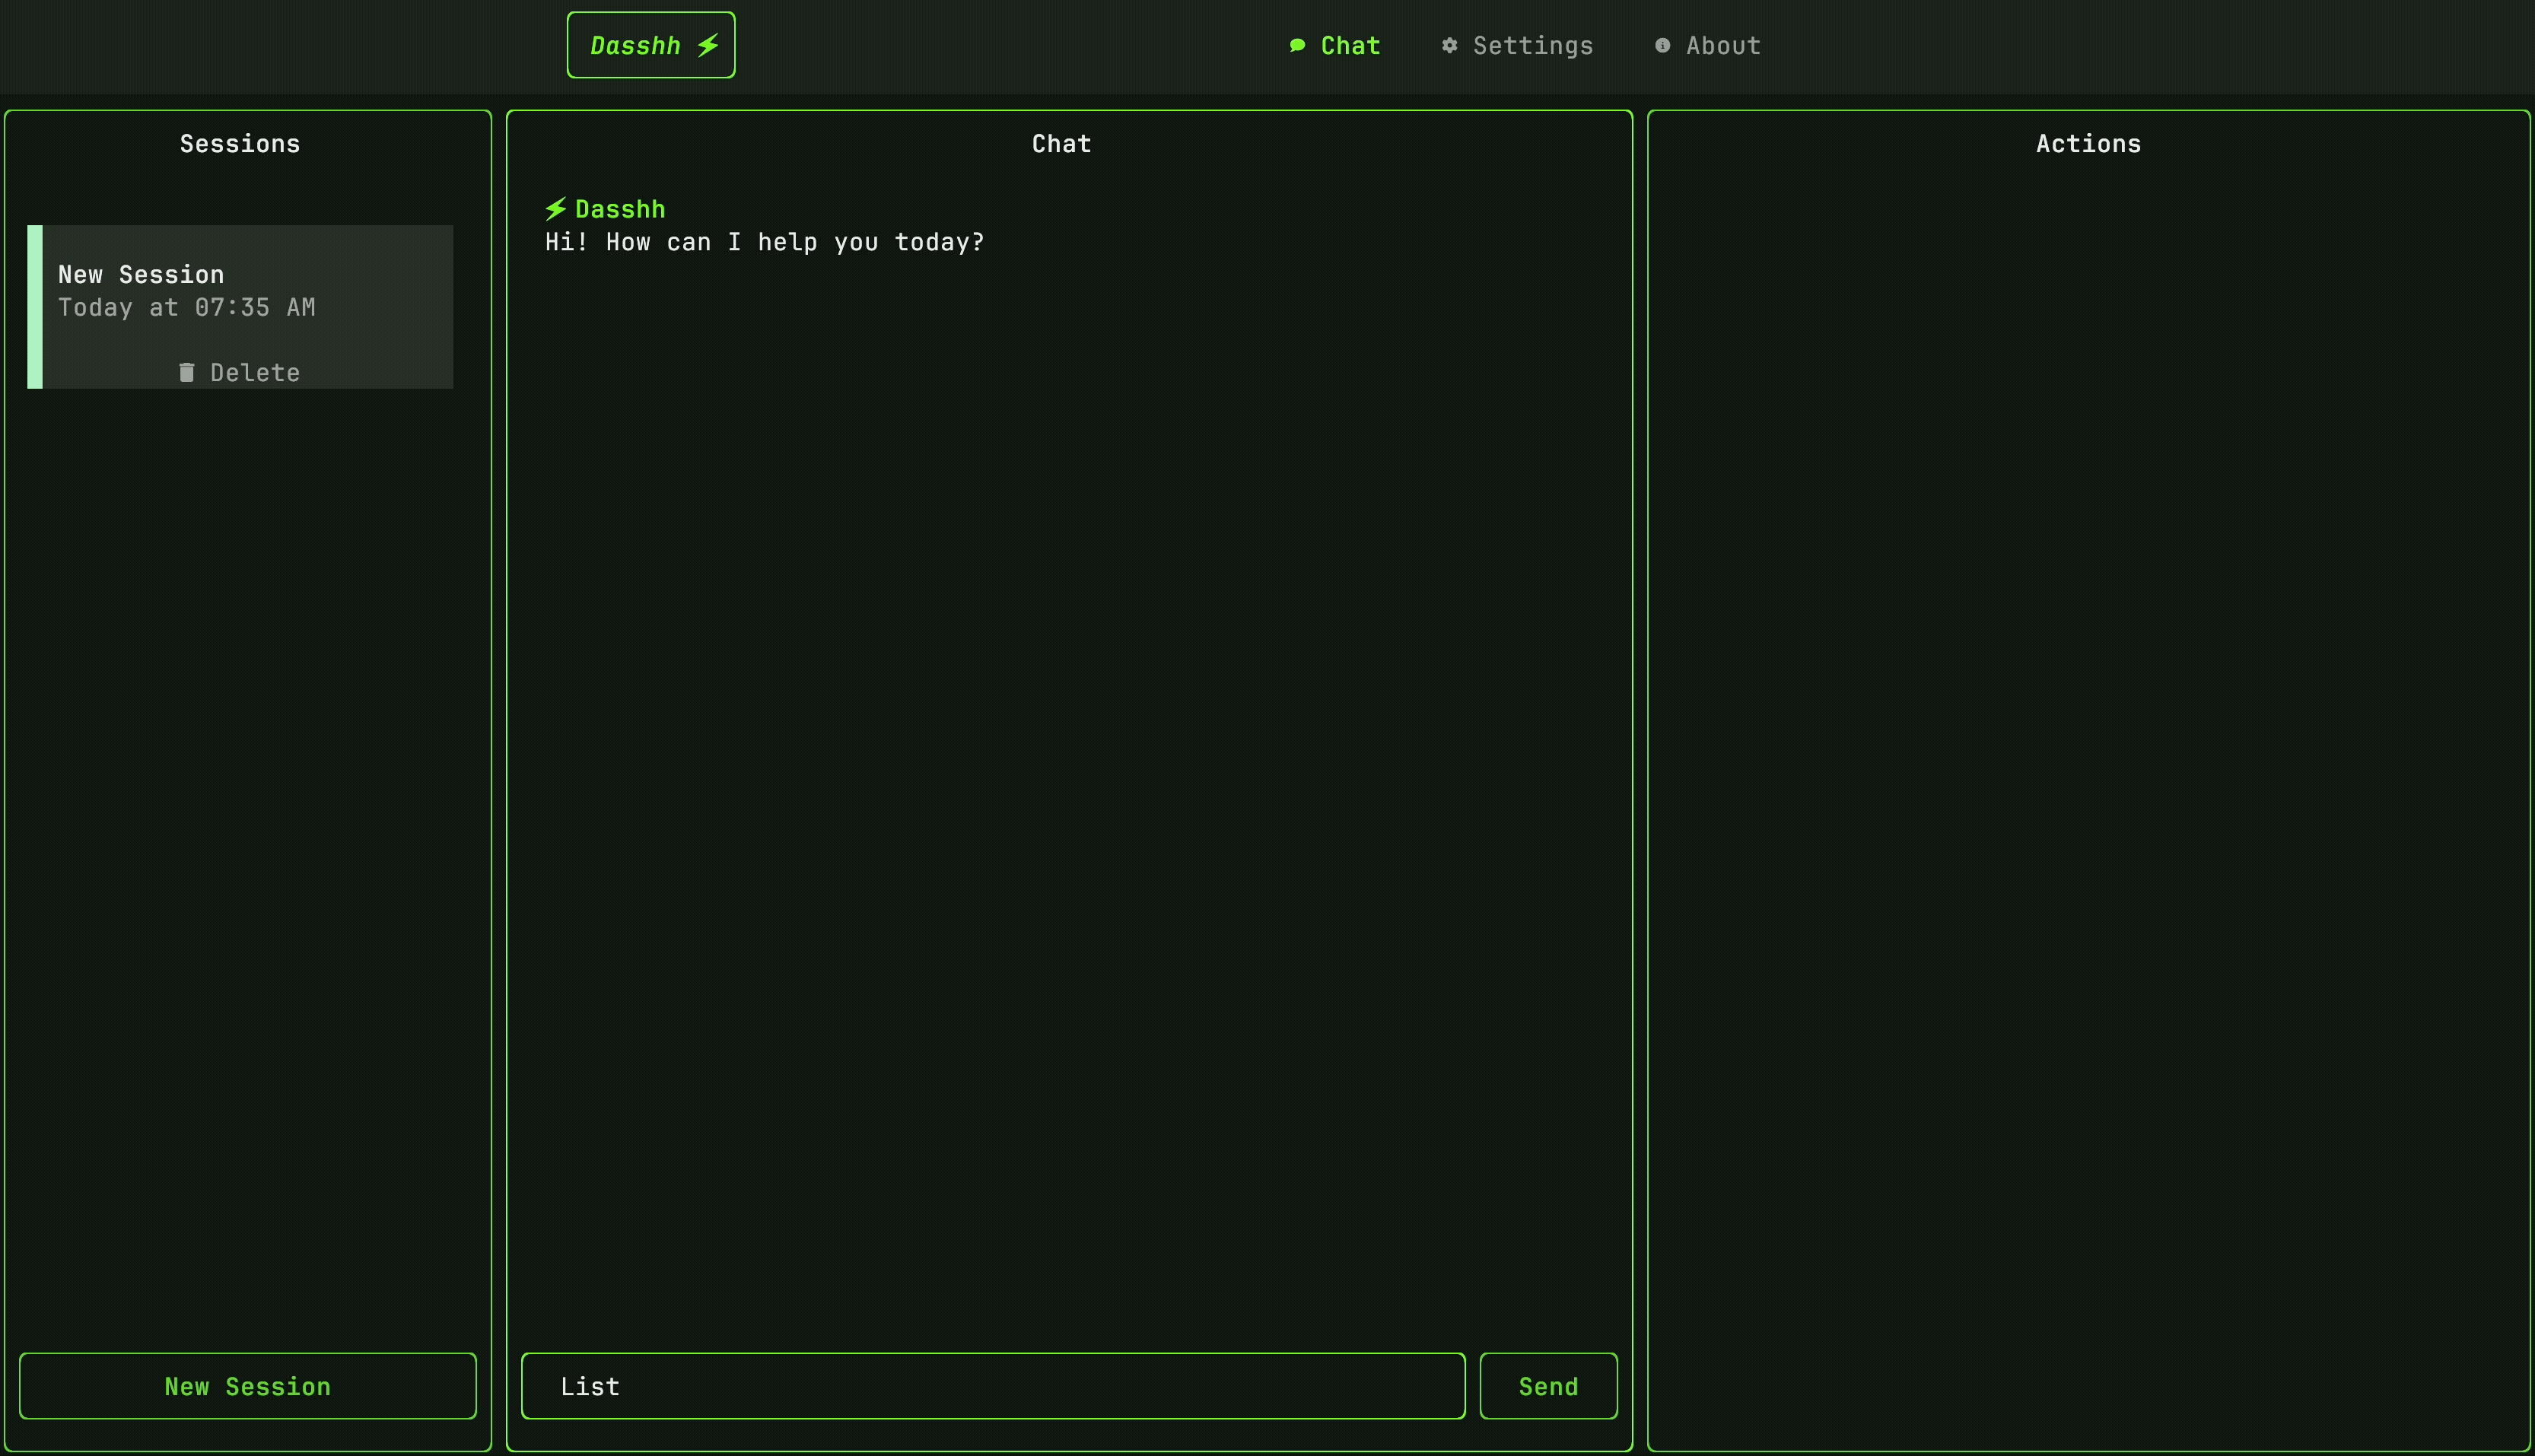Click the greeting message Hi! How can I help
The width and height of the screenshot is (2535, 1456).
765,242
